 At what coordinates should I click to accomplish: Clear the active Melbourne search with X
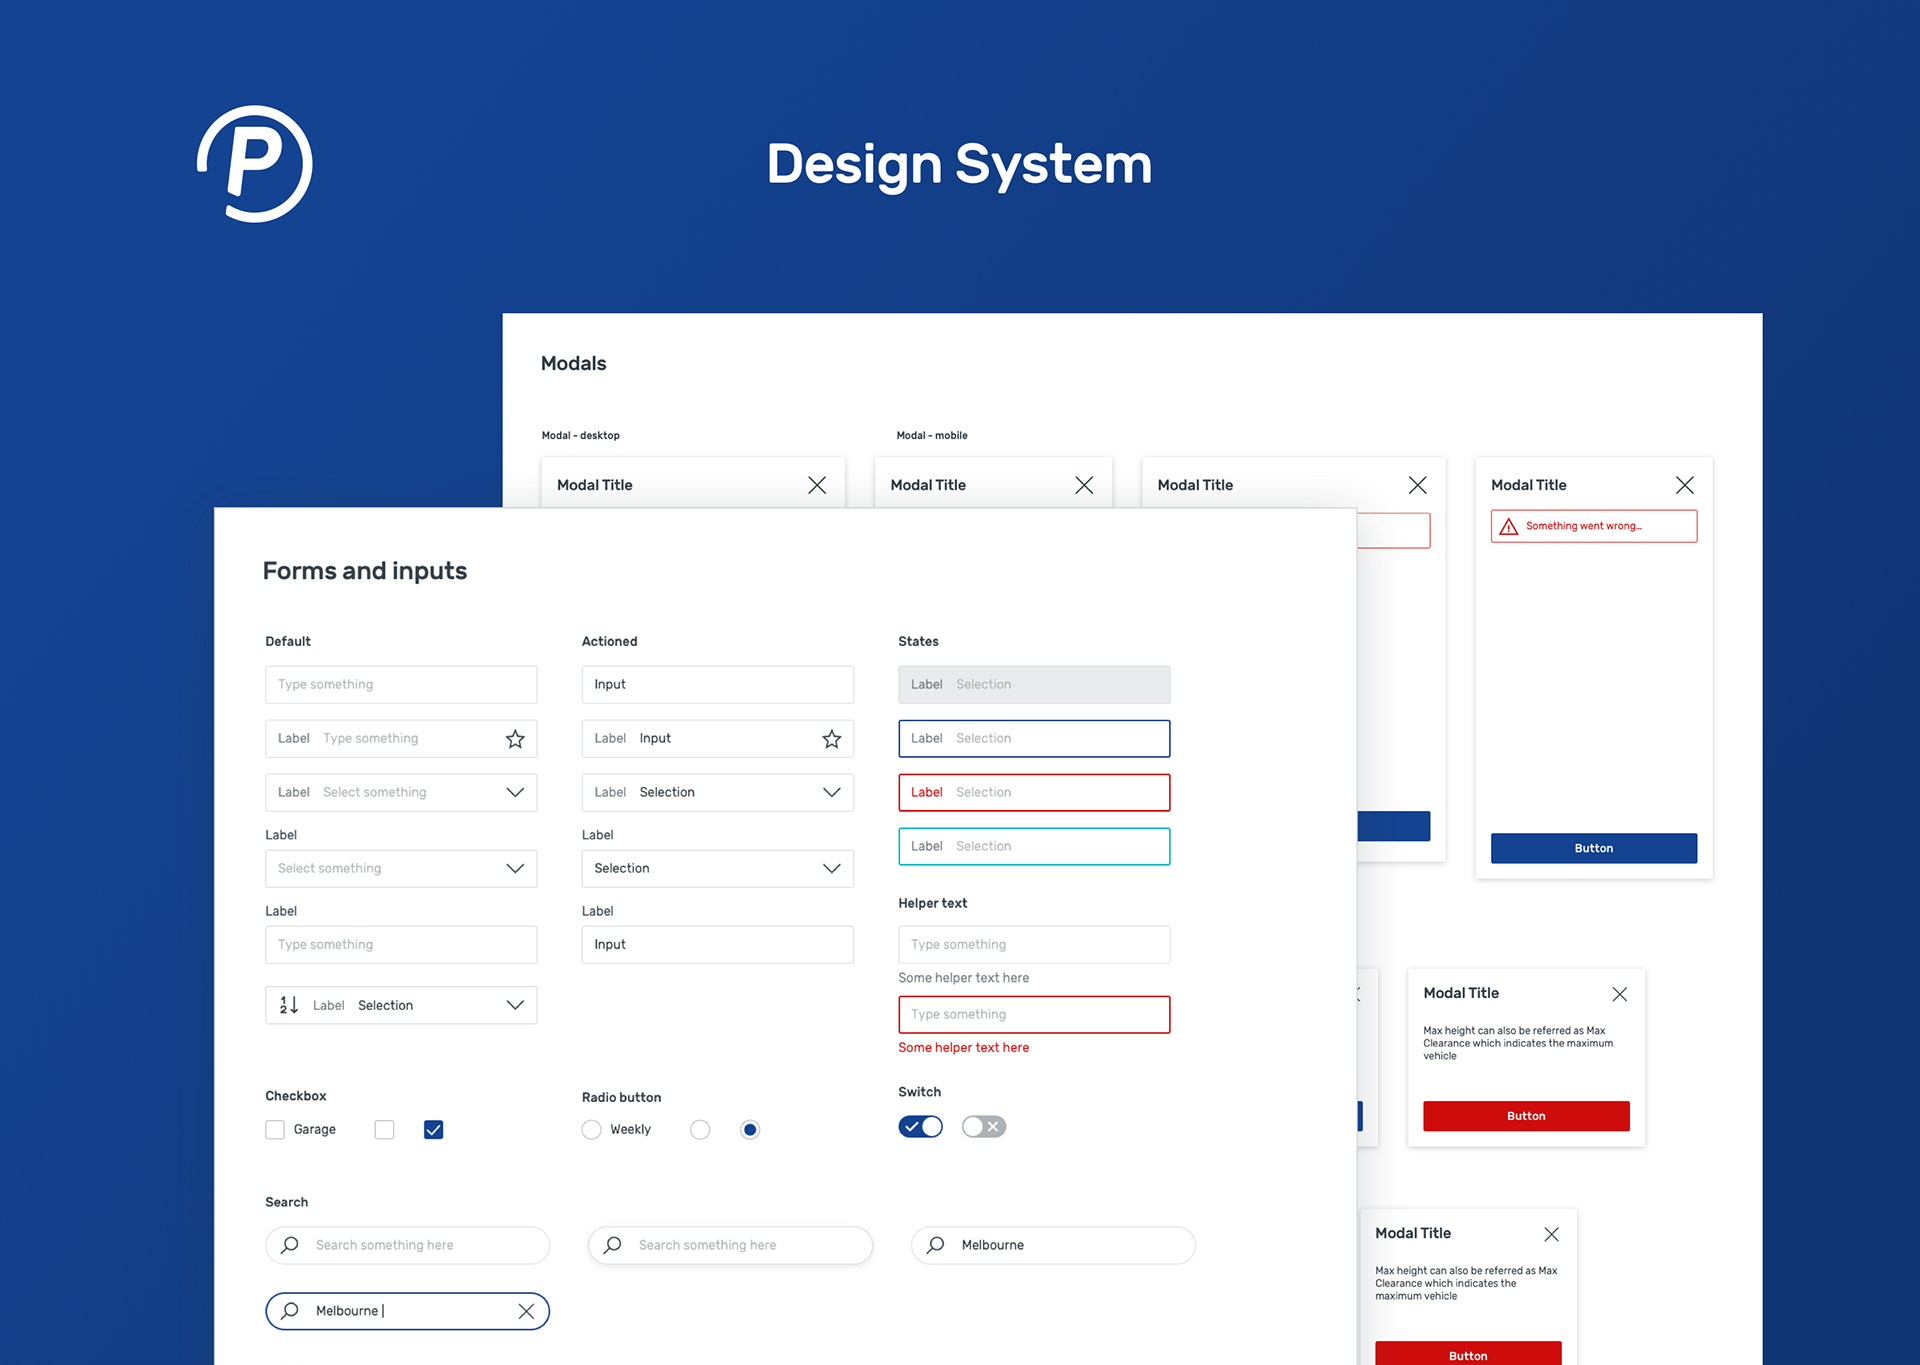point(526,1311)
